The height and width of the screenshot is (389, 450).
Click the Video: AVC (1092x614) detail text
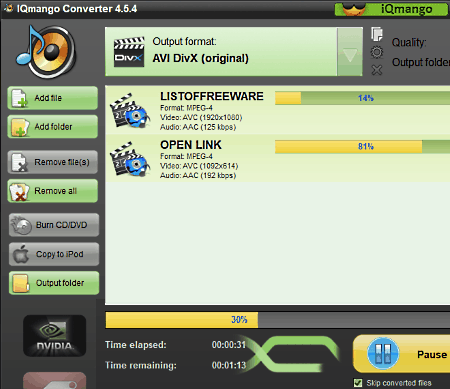pos(199,166)
